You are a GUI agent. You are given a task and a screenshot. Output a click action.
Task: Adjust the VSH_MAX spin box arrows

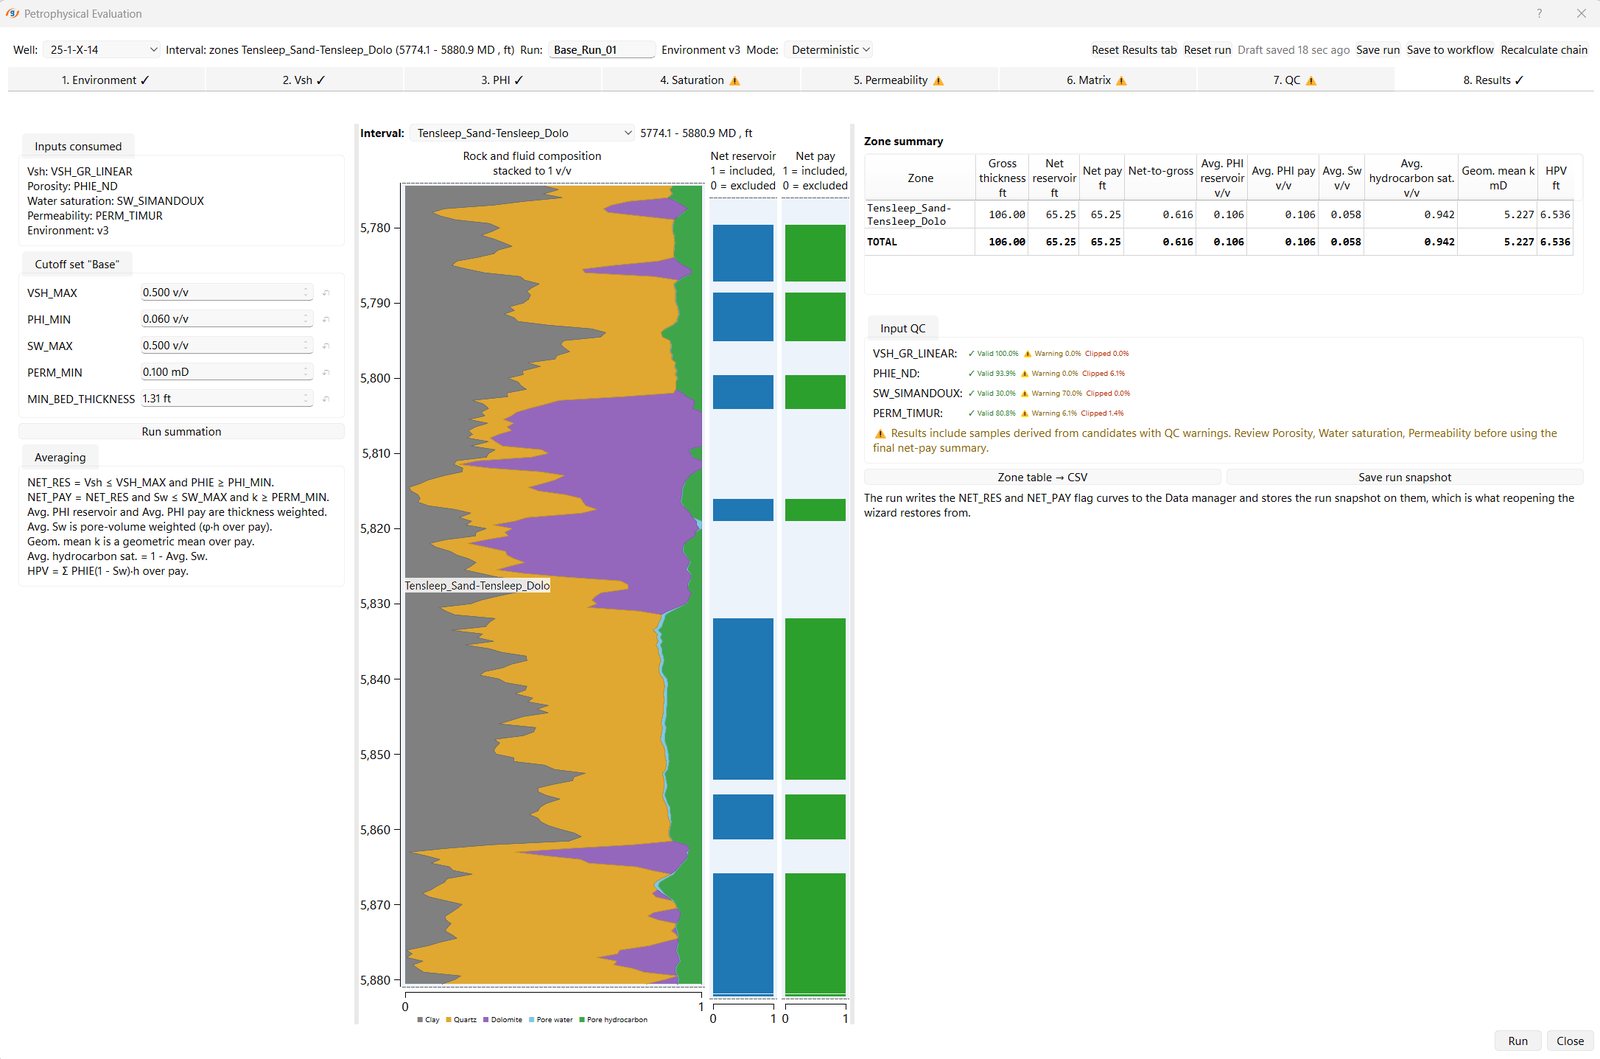[306, 293]
